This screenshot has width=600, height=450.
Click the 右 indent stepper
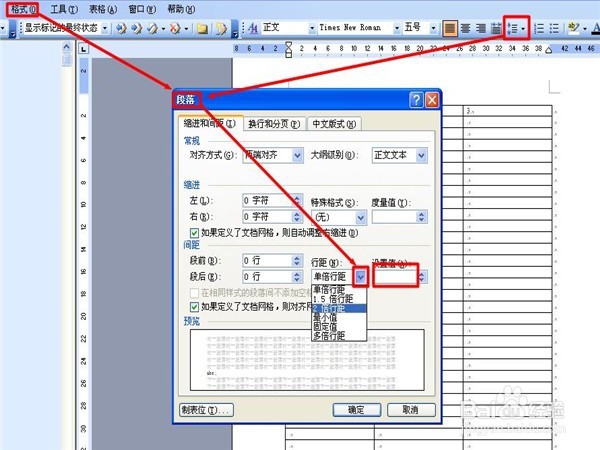[x=297, y=217]
